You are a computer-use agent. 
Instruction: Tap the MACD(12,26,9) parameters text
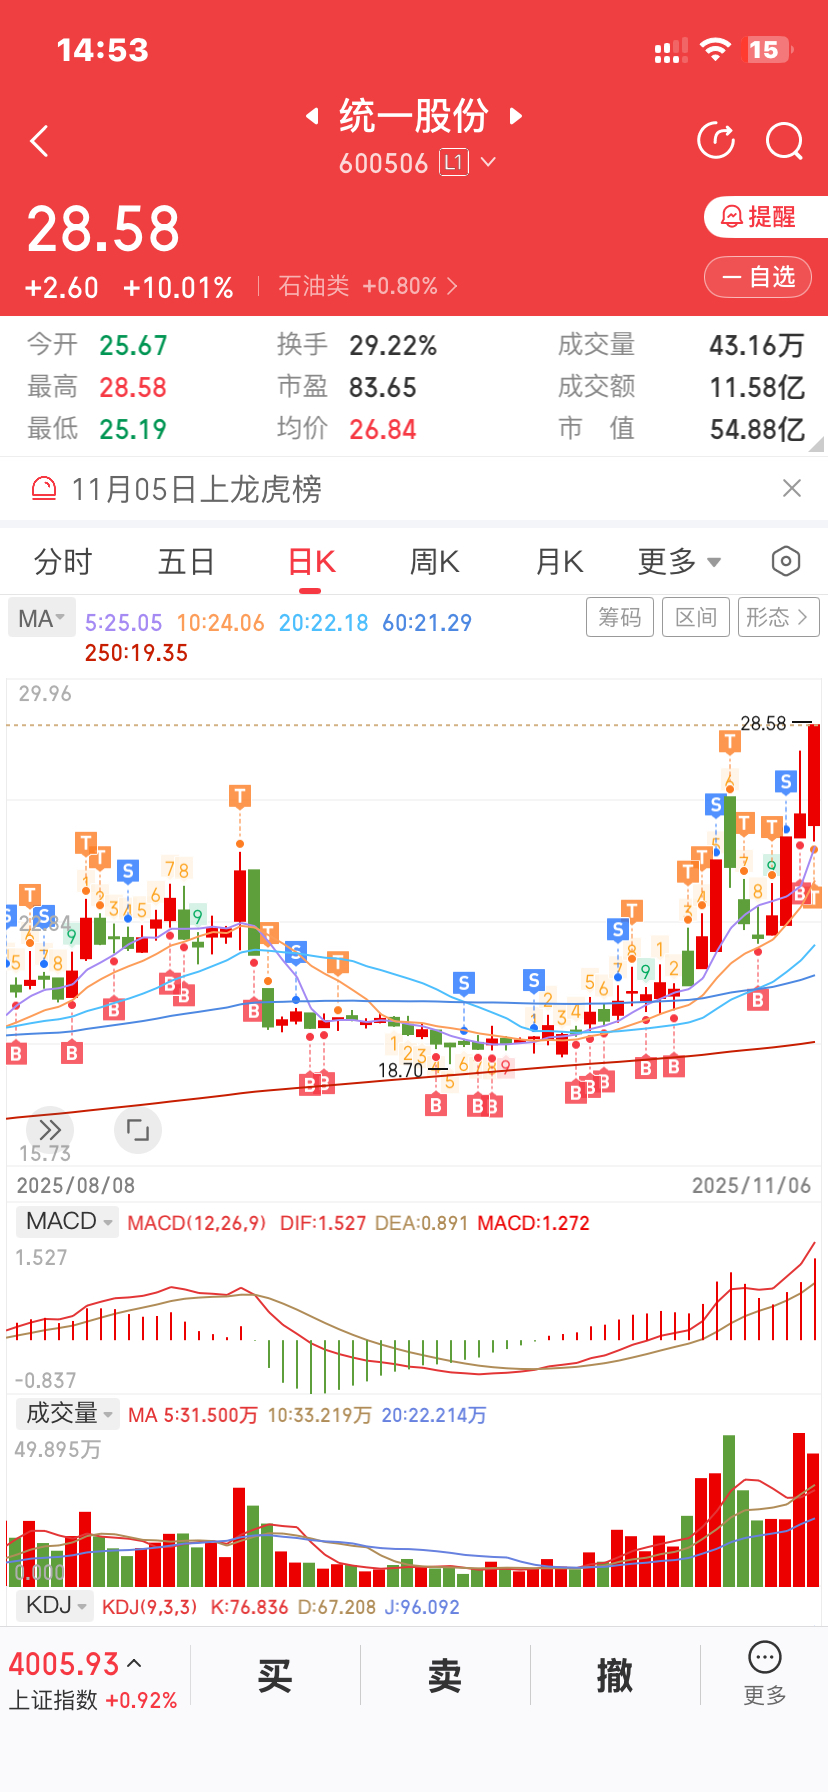(197, 1223)
